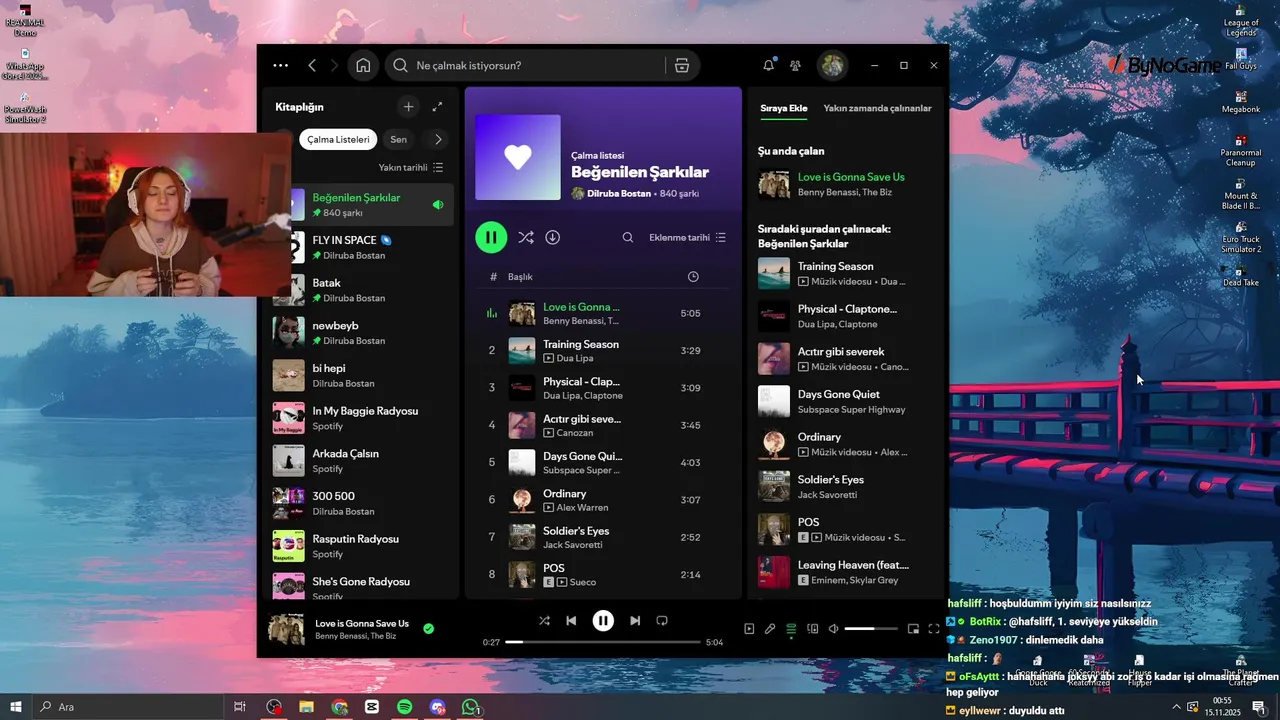Toggle the green liked checkmark for current song
The image size is (1280, 720).
click(428, 629)
